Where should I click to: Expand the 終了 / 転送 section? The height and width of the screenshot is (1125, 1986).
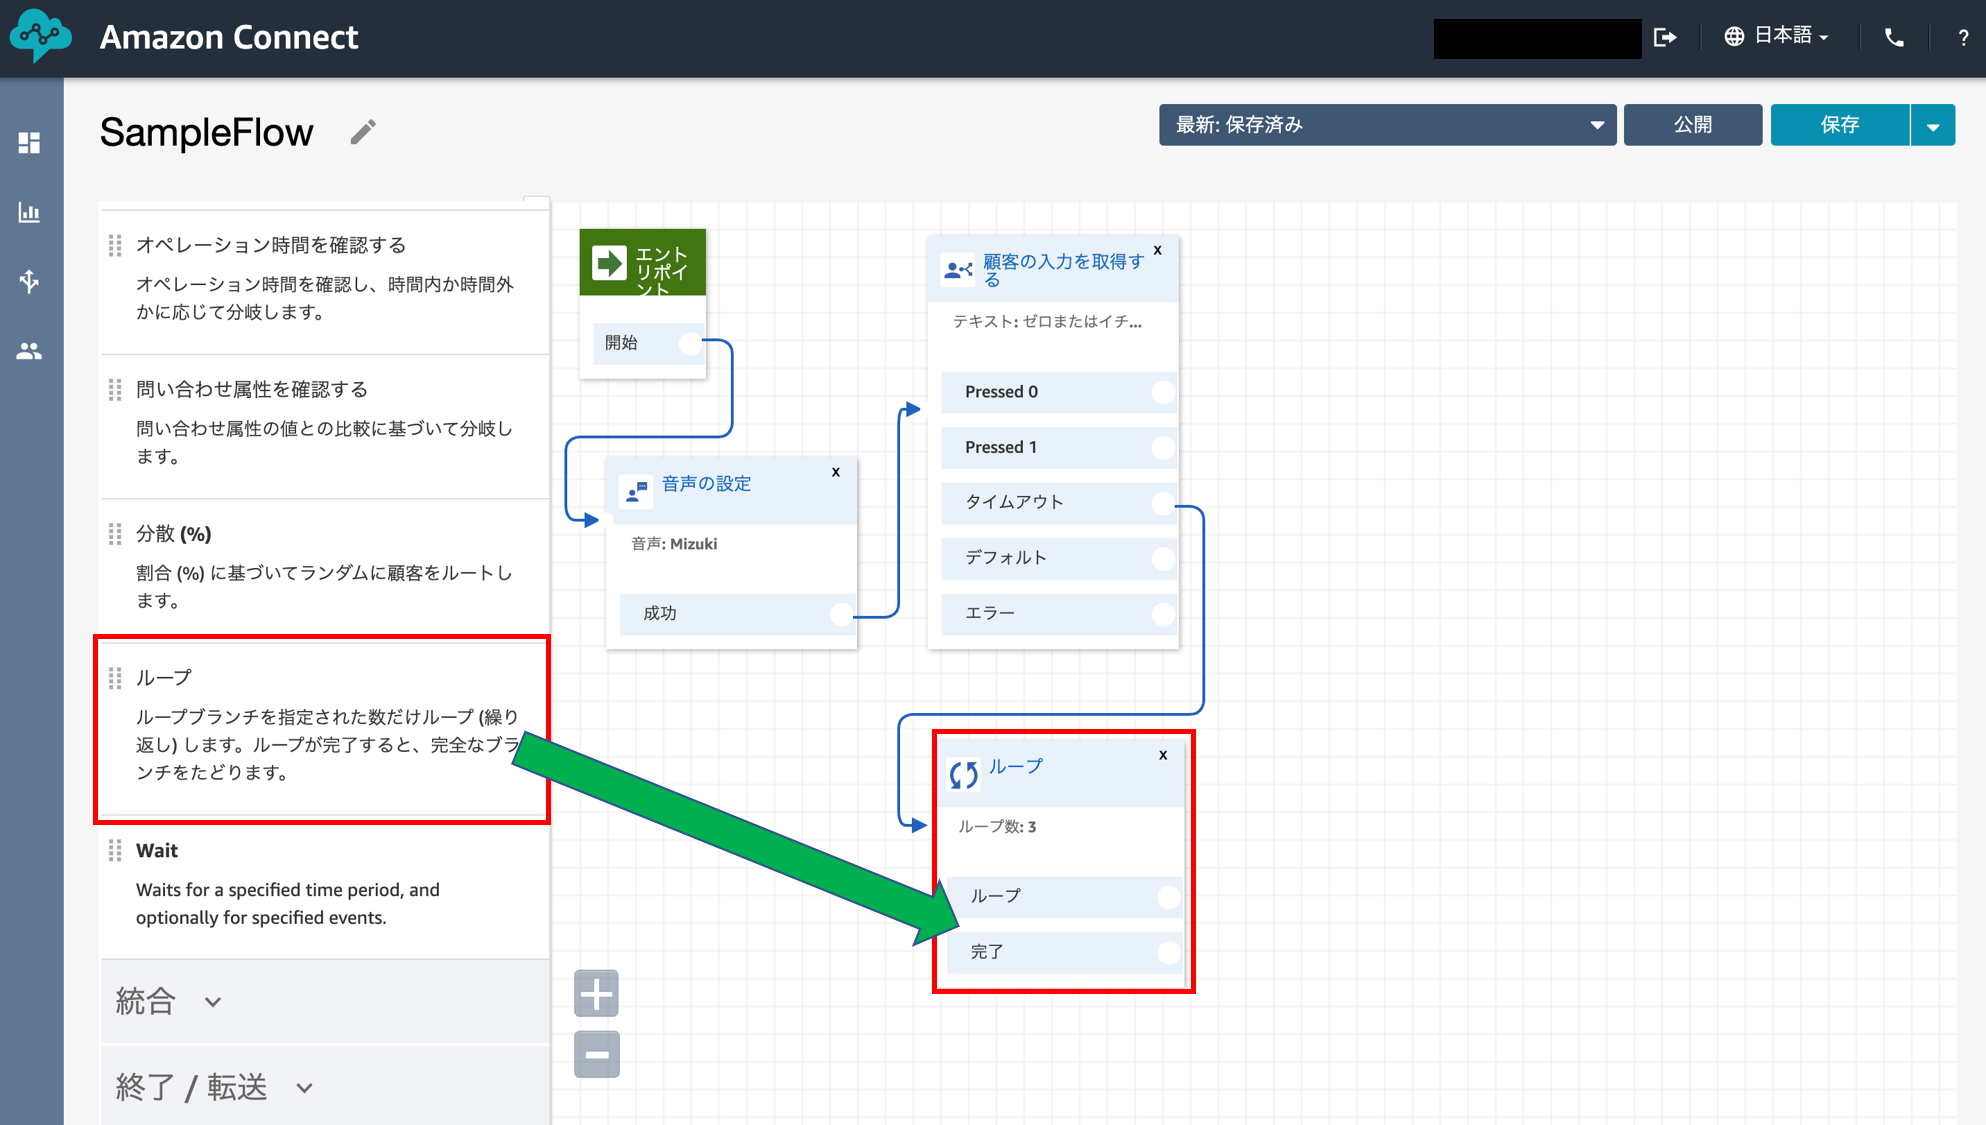point(215,1087)
